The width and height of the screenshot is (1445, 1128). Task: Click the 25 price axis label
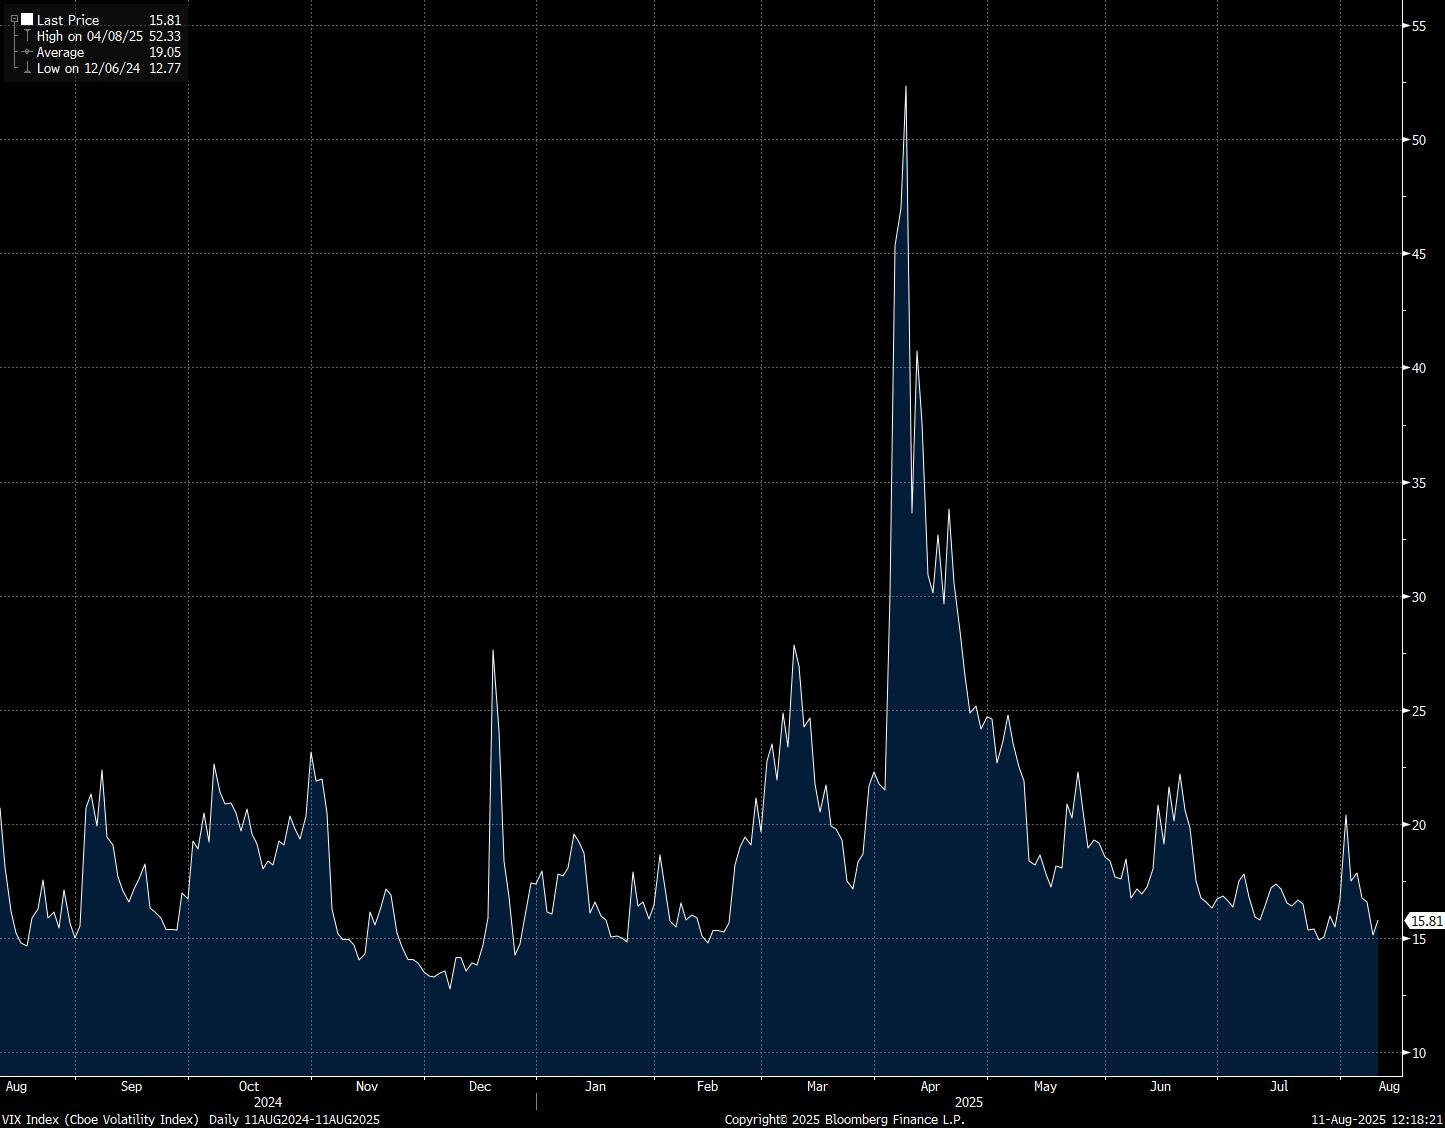[1418, 711]
